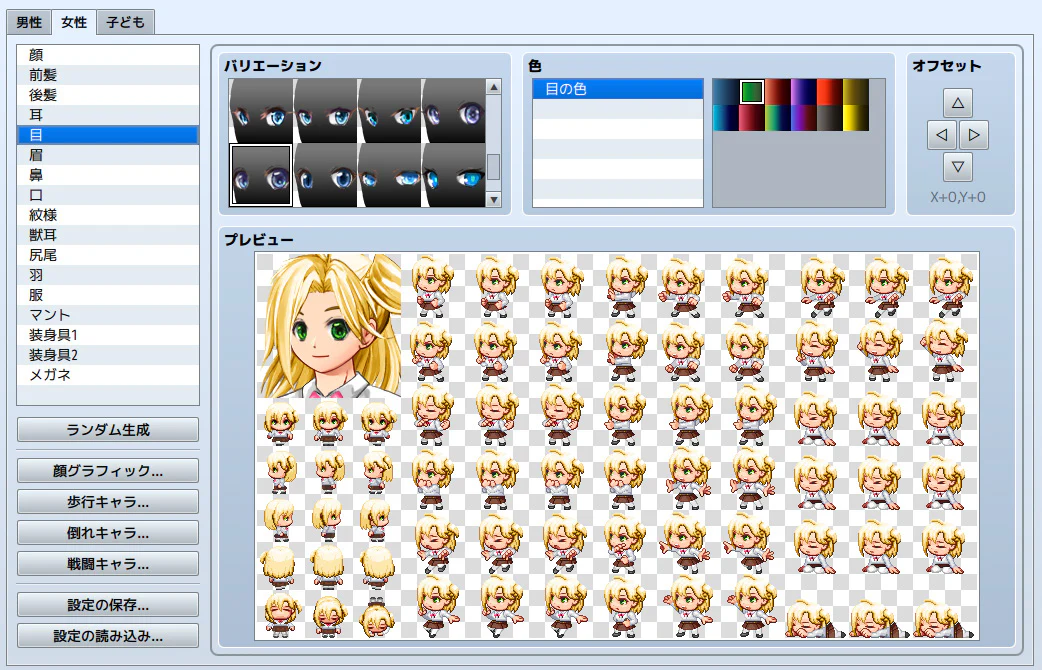This screenshot has width=1042, height=670.
Task: Pick the bright yellow swatch in the bottom row
Action: [x=855, y=118]
